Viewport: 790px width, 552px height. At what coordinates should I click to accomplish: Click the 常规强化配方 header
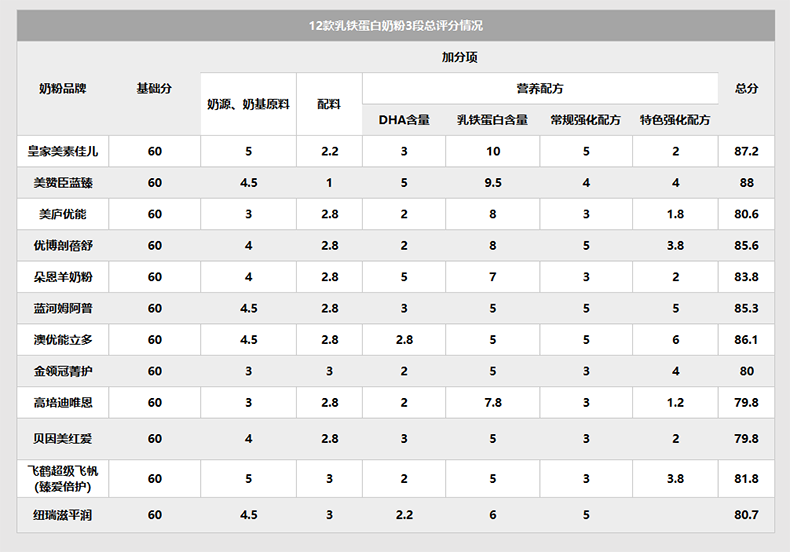click(585, 120)
